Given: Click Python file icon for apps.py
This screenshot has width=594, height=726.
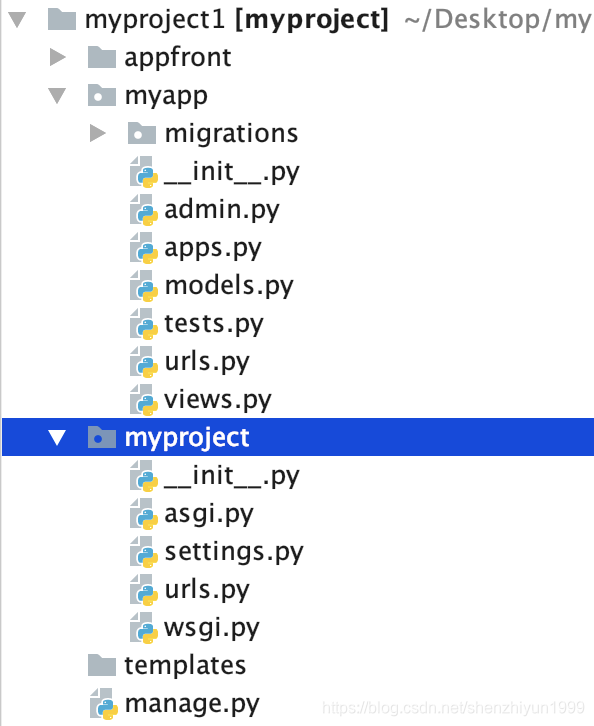Looking at the screenshot, I should coord(144,248).
